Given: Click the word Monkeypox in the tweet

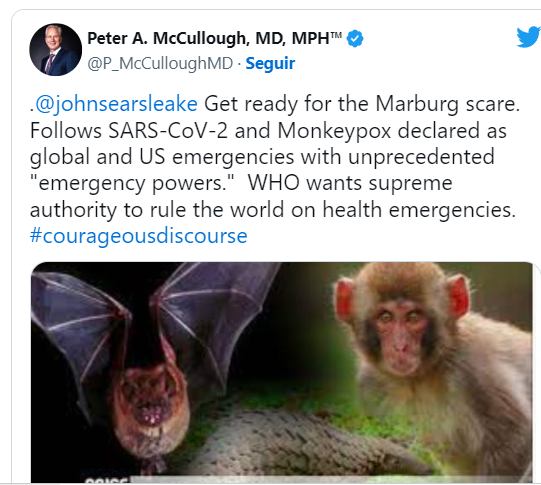Looking at the screenshot, I should (334, 131).
